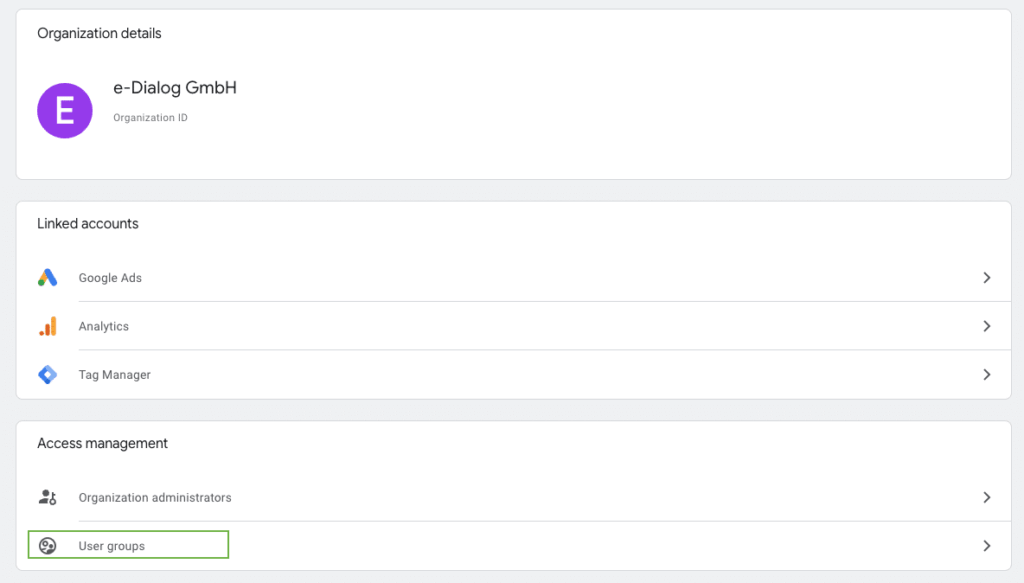The width and height of the screenshot is (1024, 583).
Task: Open the Google Ads linked account
Action: (x=110, y=278)
